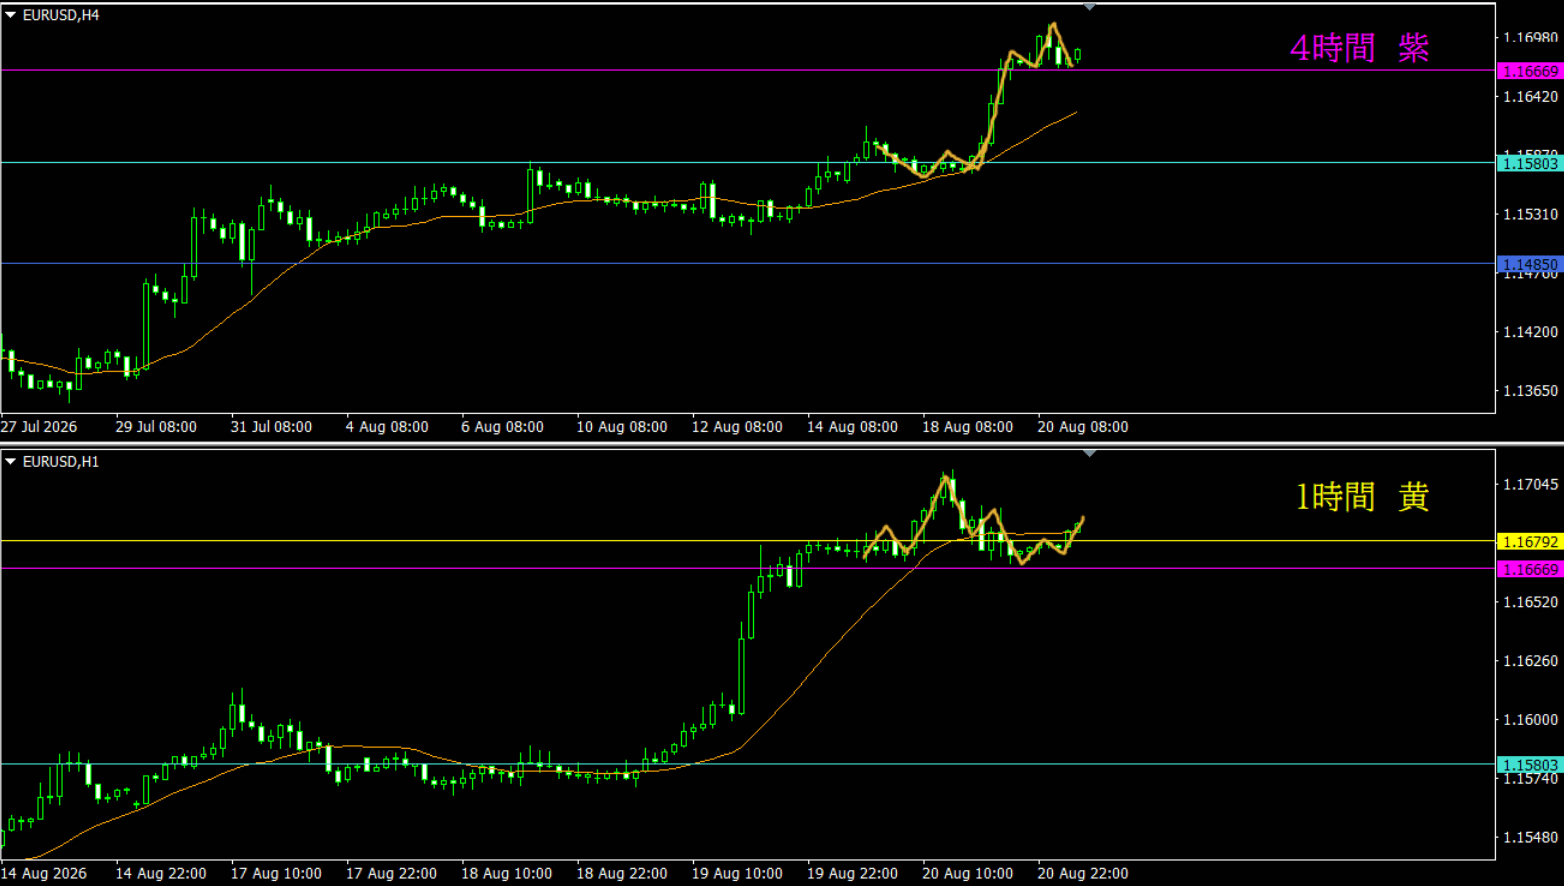Click the chart shift marker on the H4 chart
The width and height of the screenshot is (1564, 886).
1090,7
